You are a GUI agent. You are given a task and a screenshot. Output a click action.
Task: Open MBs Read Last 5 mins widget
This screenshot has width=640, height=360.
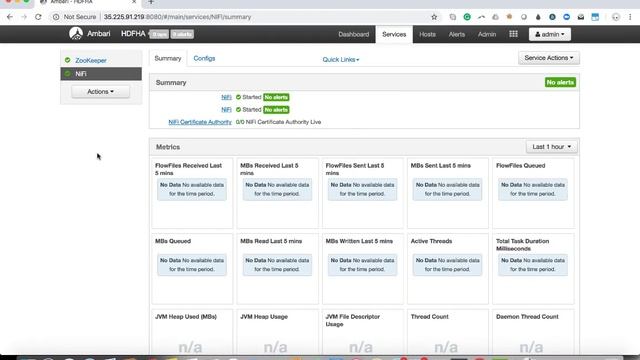click(x=277, y=269)
